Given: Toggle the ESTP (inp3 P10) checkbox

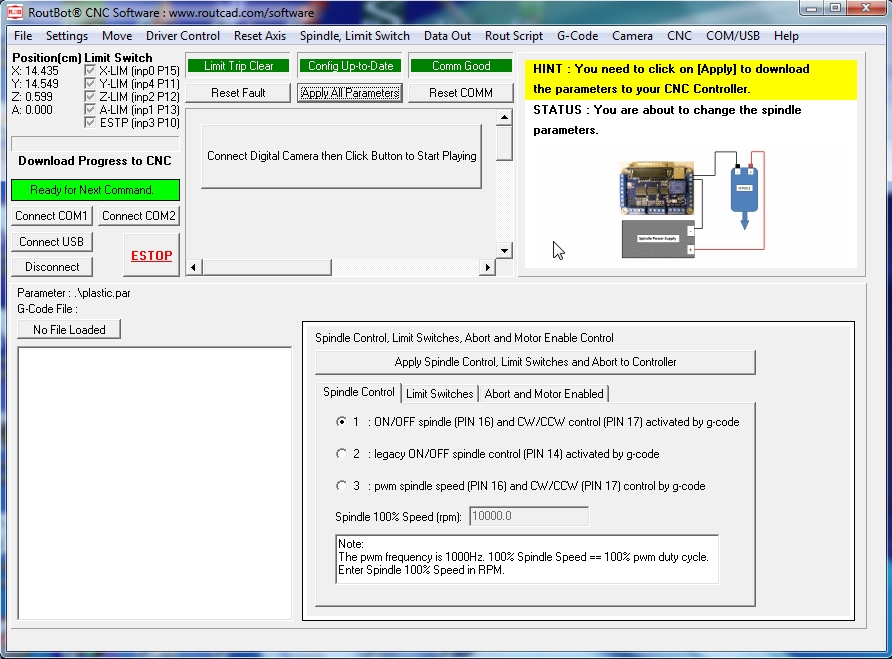Looking at the screenshot, I should tap(89, 122).
